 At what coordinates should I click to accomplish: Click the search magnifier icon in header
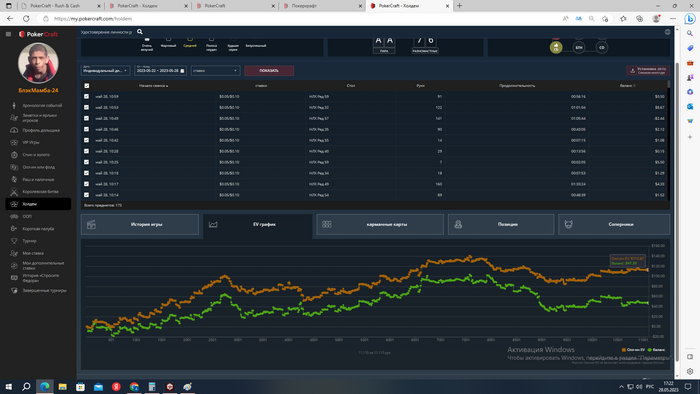click(140, 32)
